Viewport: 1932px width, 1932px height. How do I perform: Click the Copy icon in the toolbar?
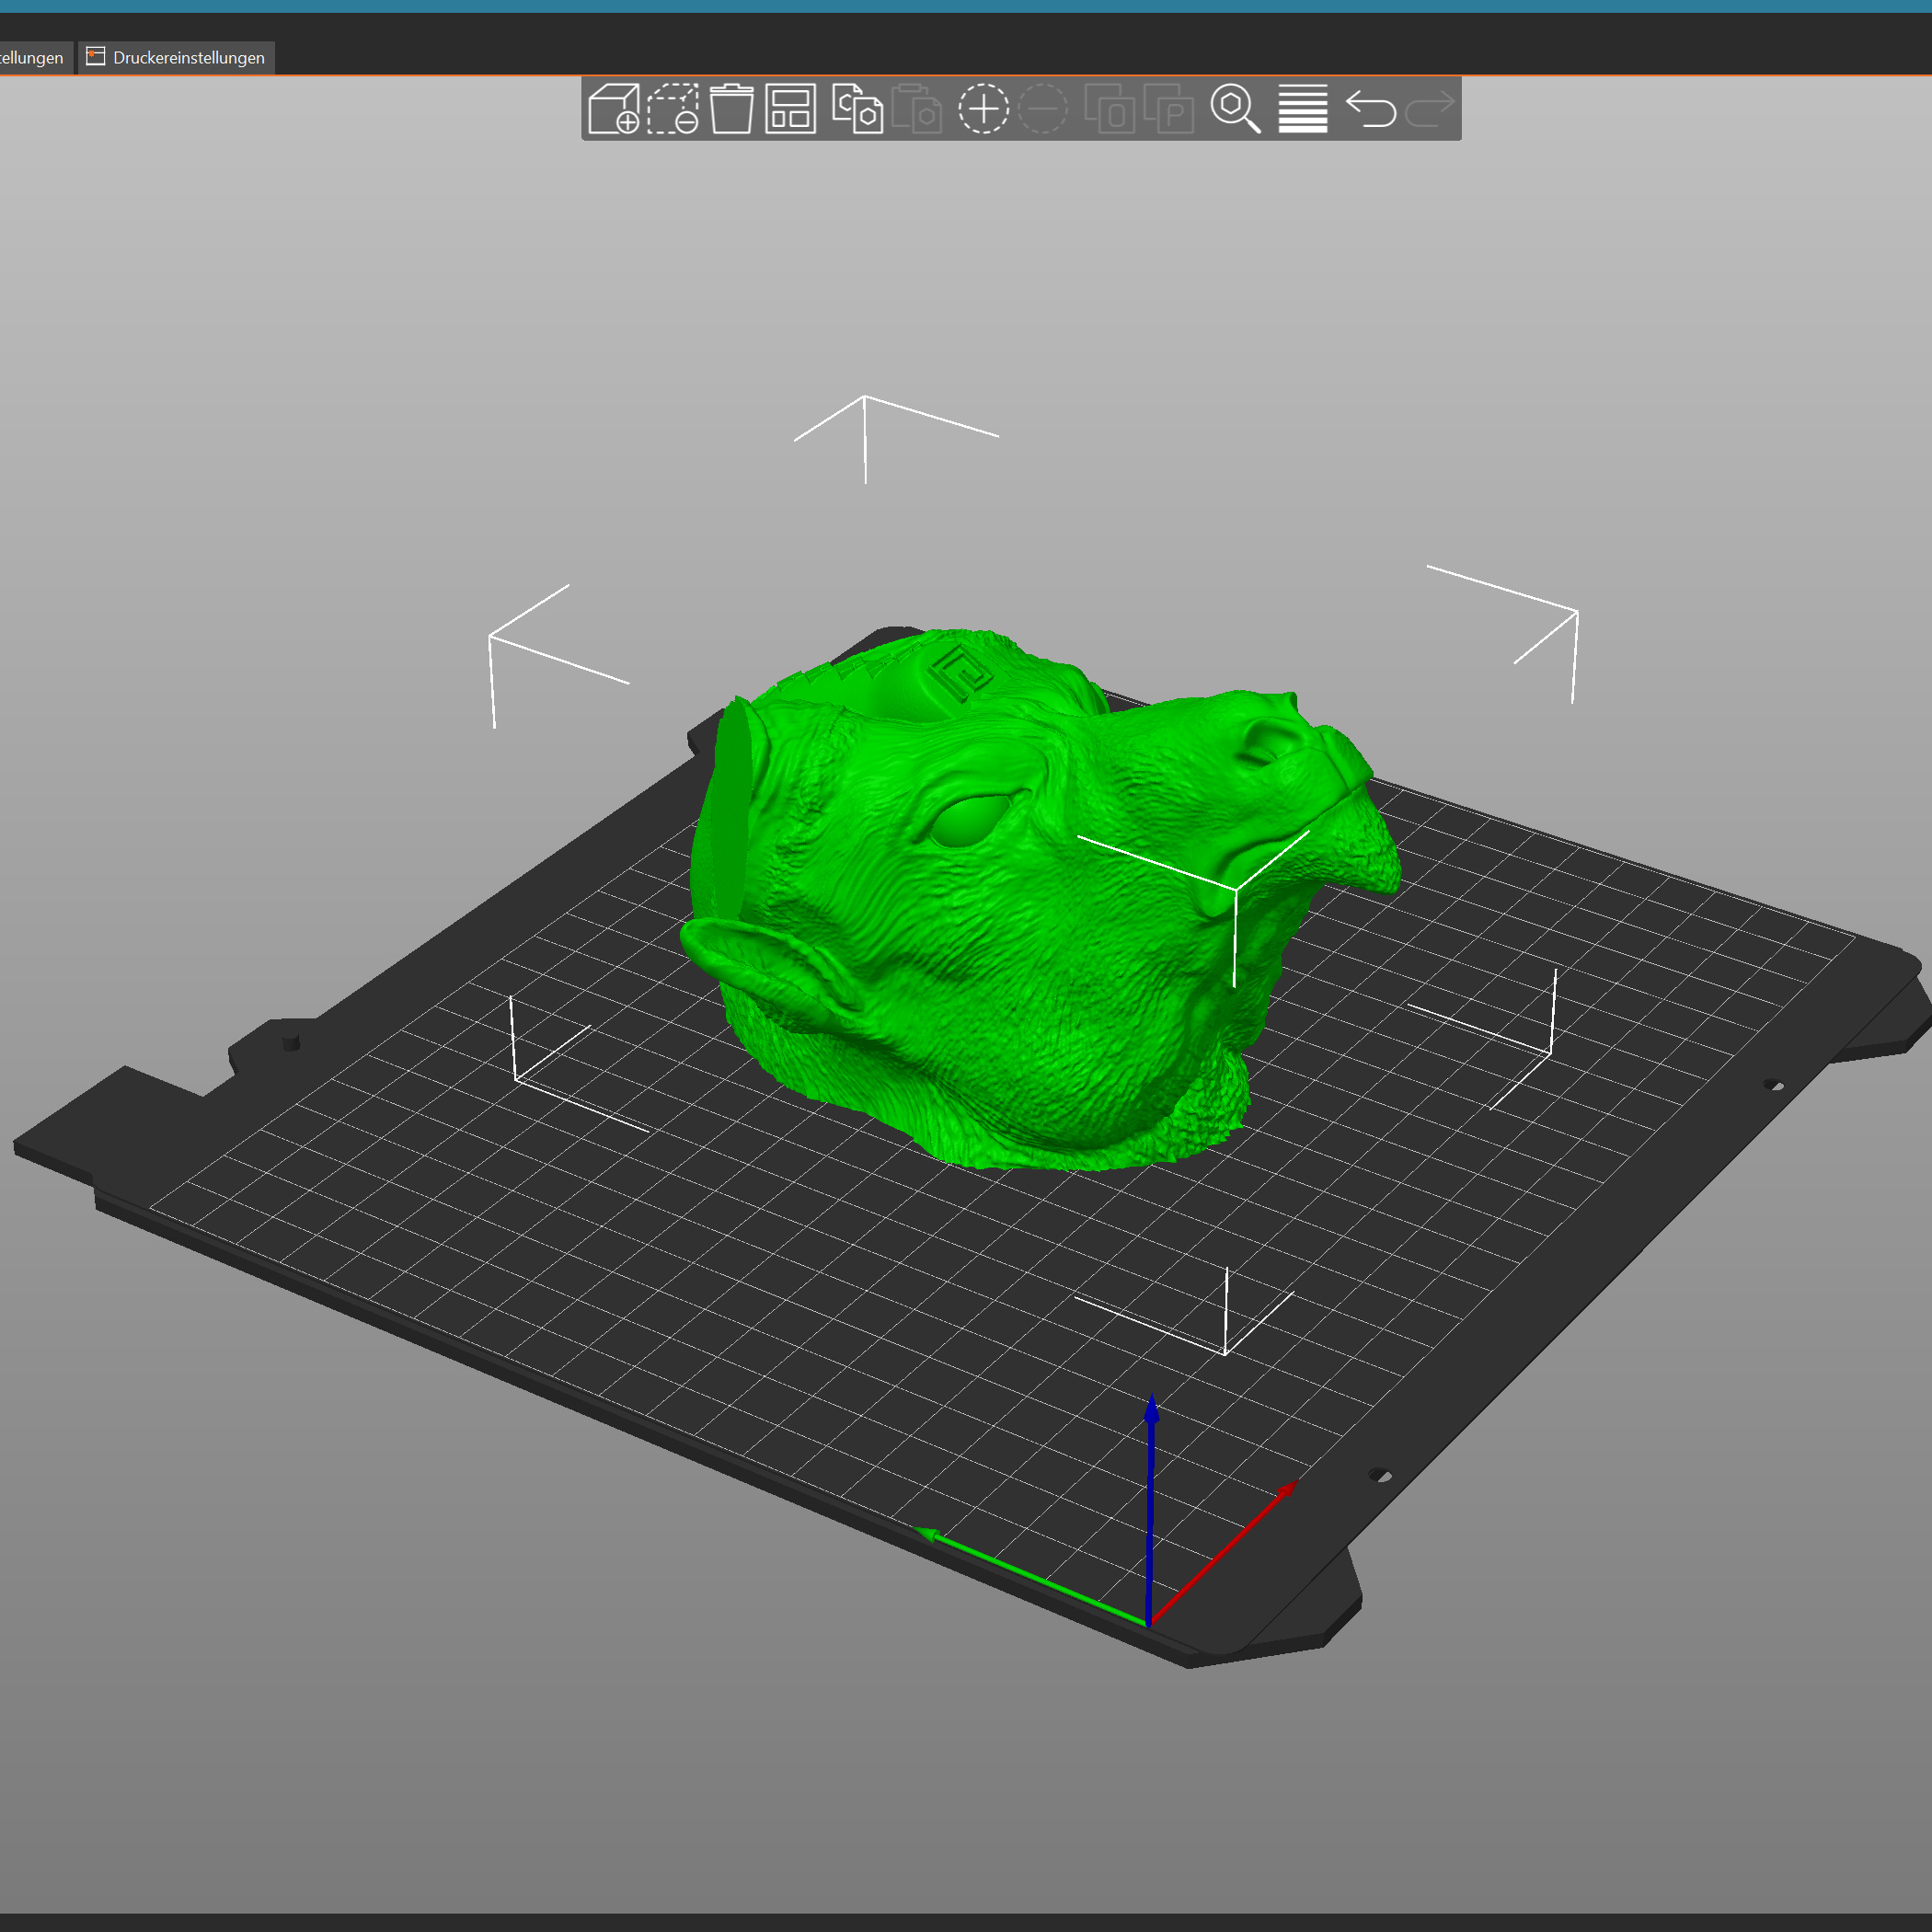[x=857, y=109]
